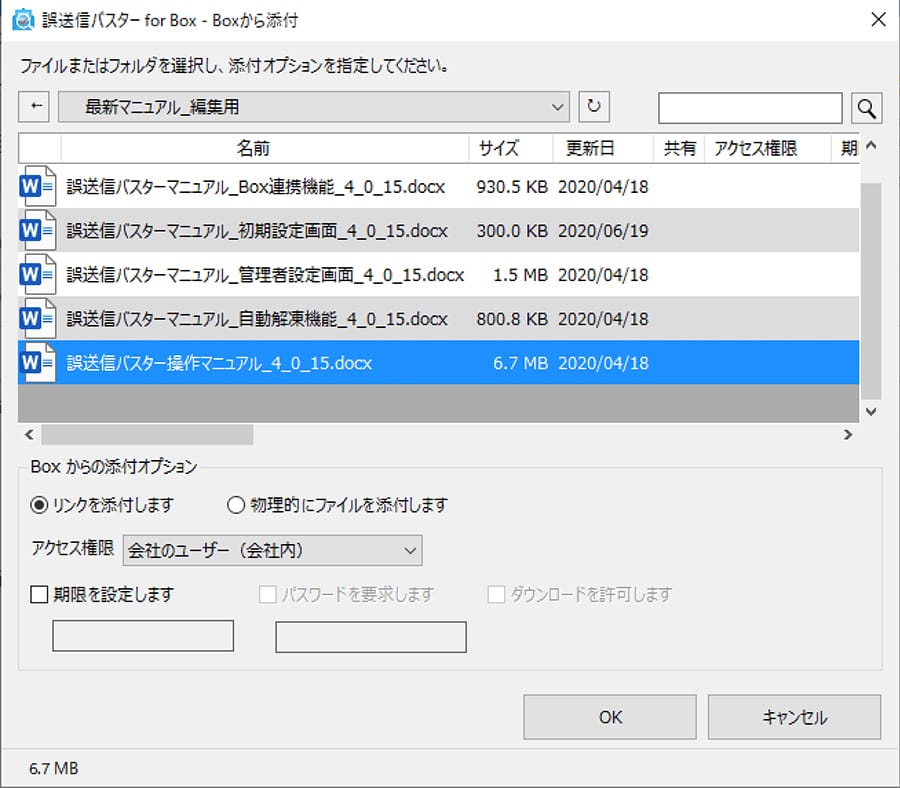Screen dimensions: 900x788
Task: Click the app icon in title bar
Action: [x=23, y=20]
